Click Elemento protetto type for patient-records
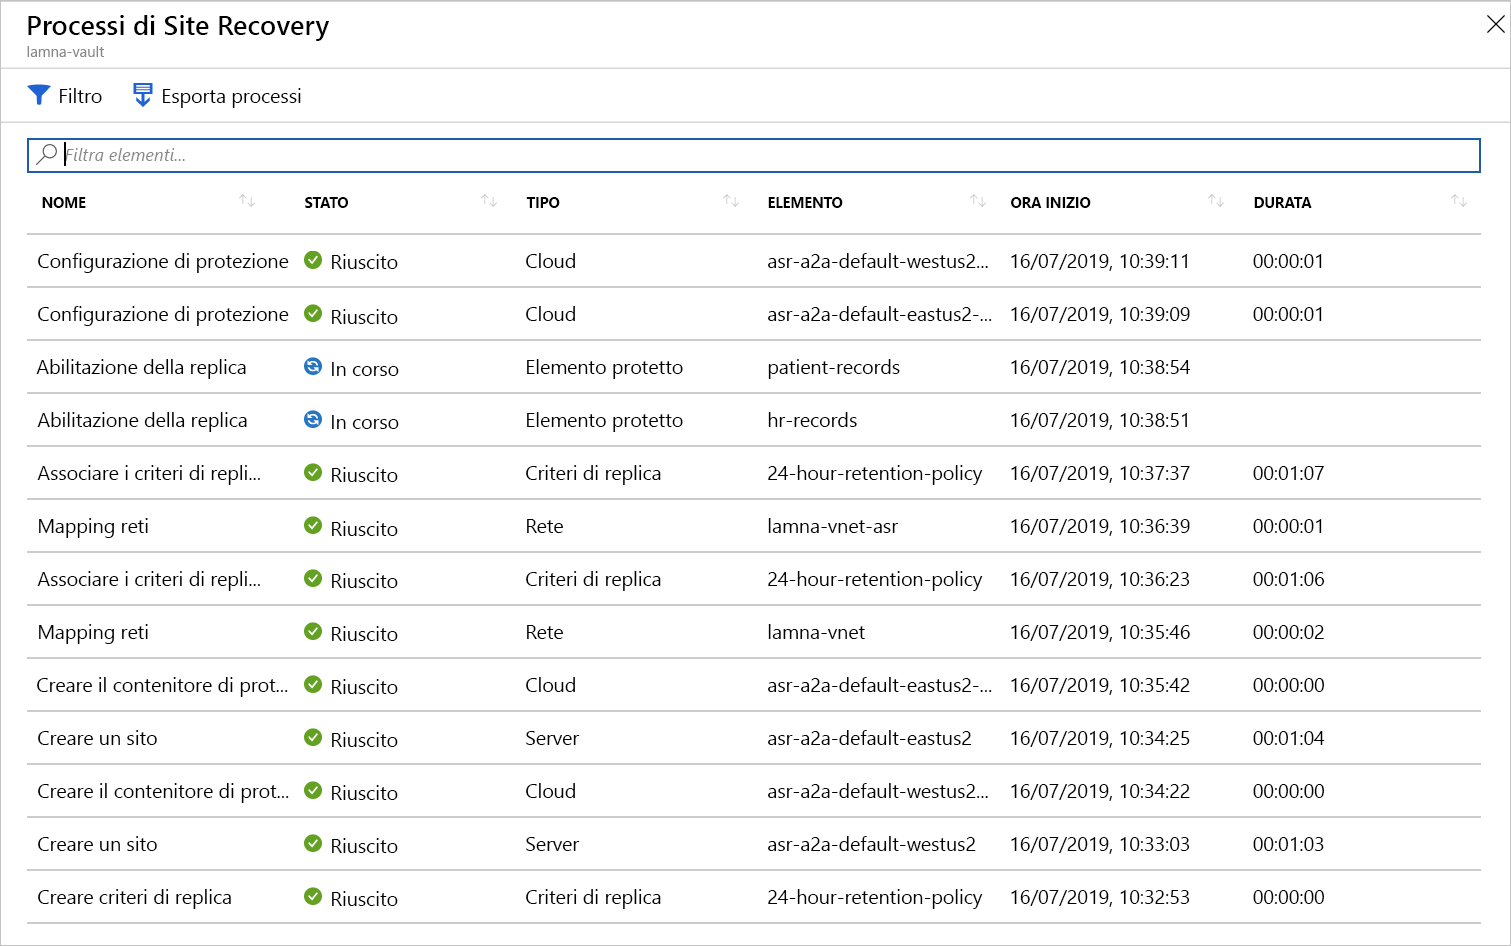1511x946 pixels. tap(604, 367)
